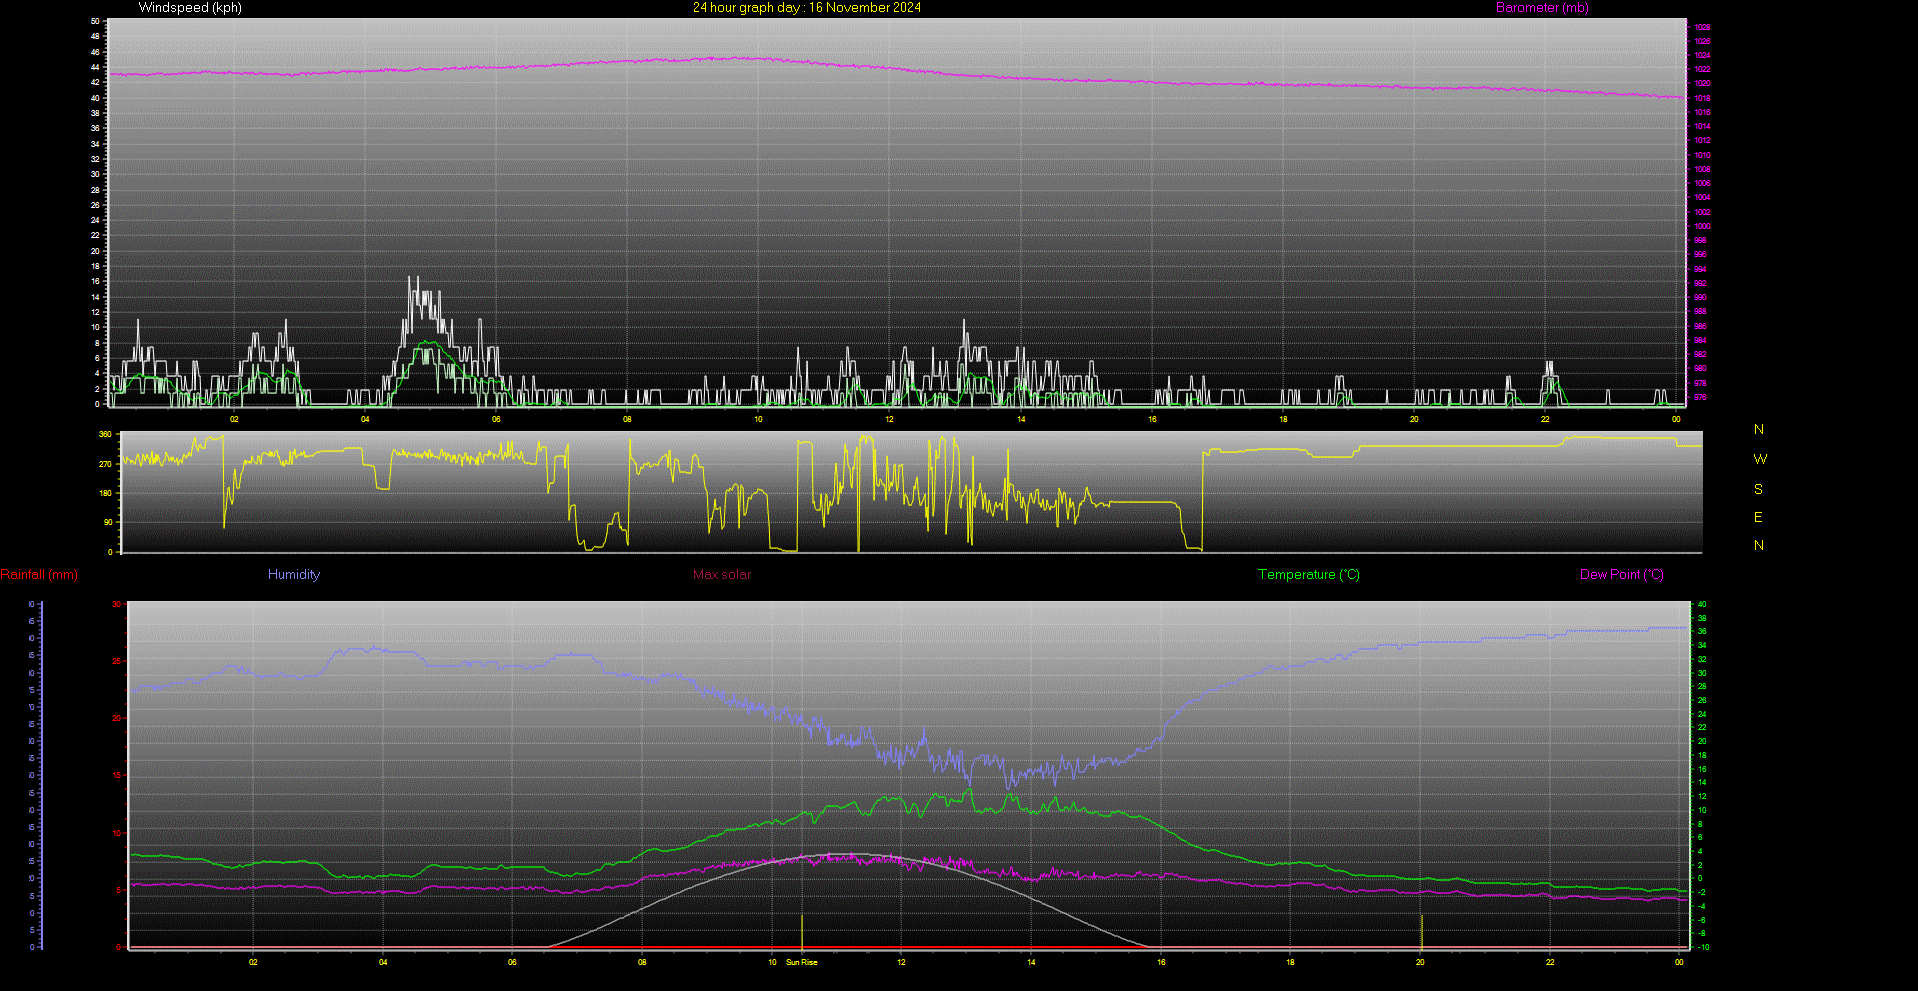Click the yellow marker line above hour 20

coord(1422,931)
